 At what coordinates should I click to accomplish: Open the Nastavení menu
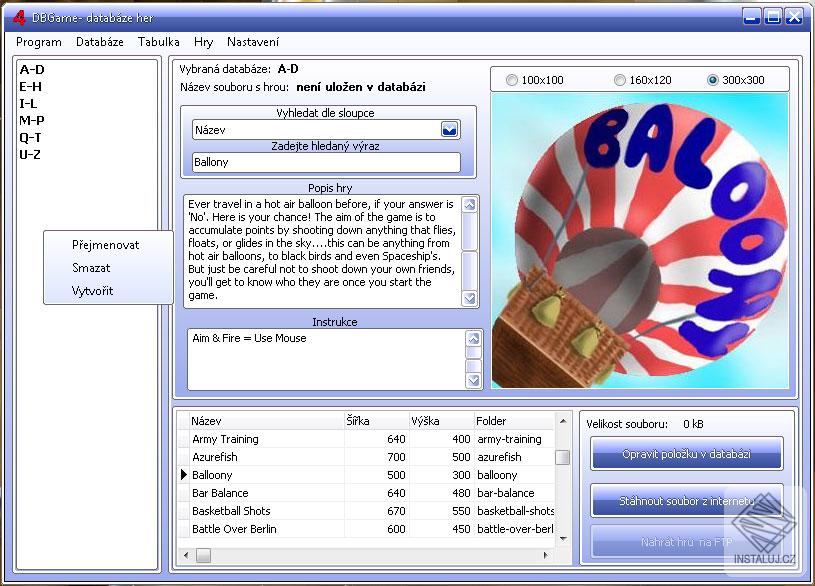click(254, 42)
